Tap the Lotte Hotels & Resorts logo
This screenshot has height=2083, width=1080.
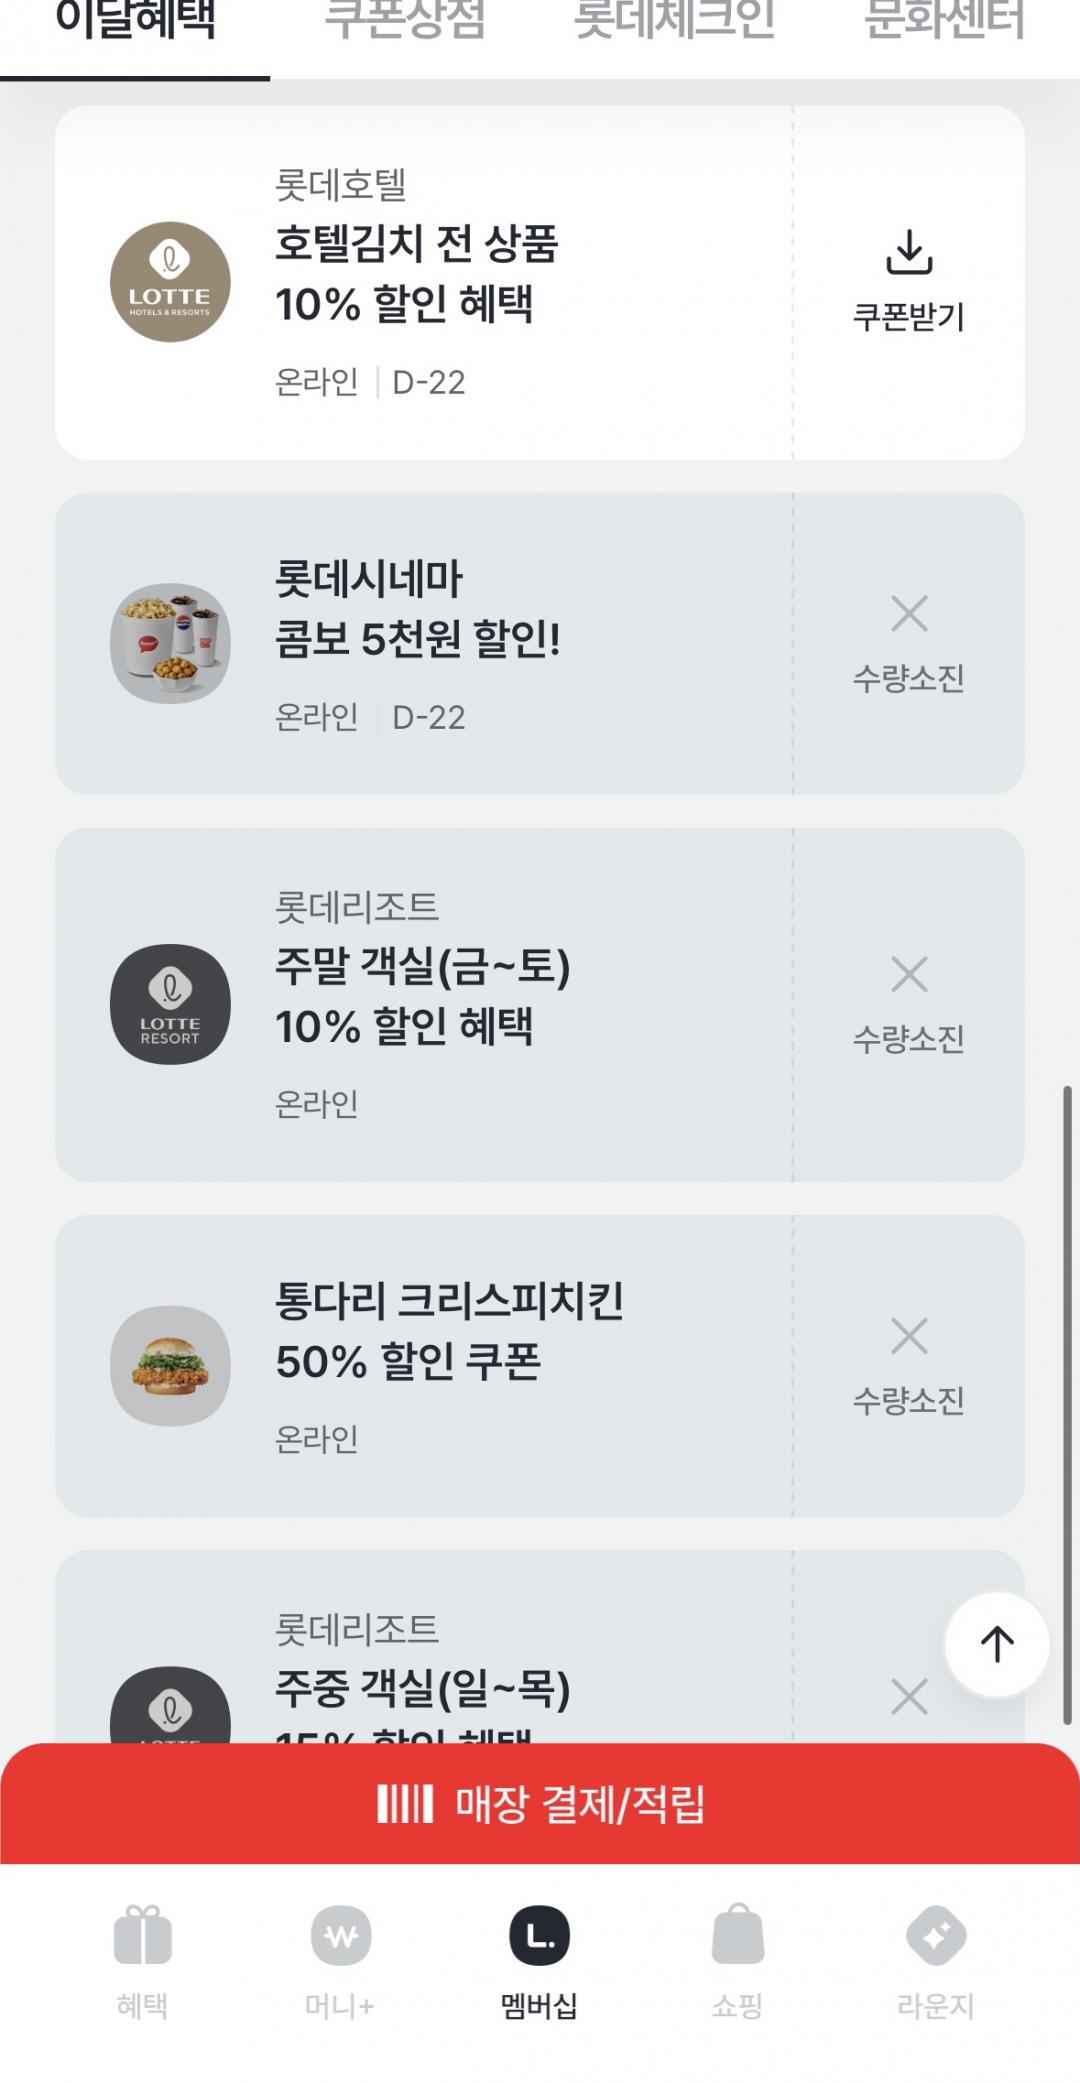170,282
